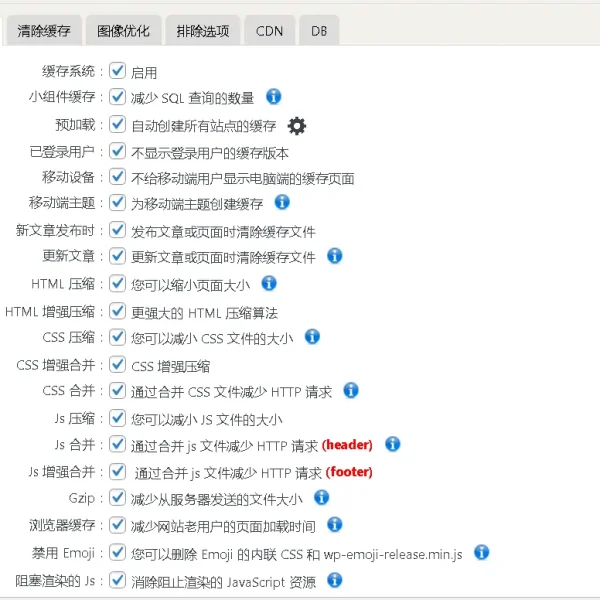Click text 发布文章或页面时清除缓存文件
The width and height of the screenshot is (600, 600).
[223, 232]
